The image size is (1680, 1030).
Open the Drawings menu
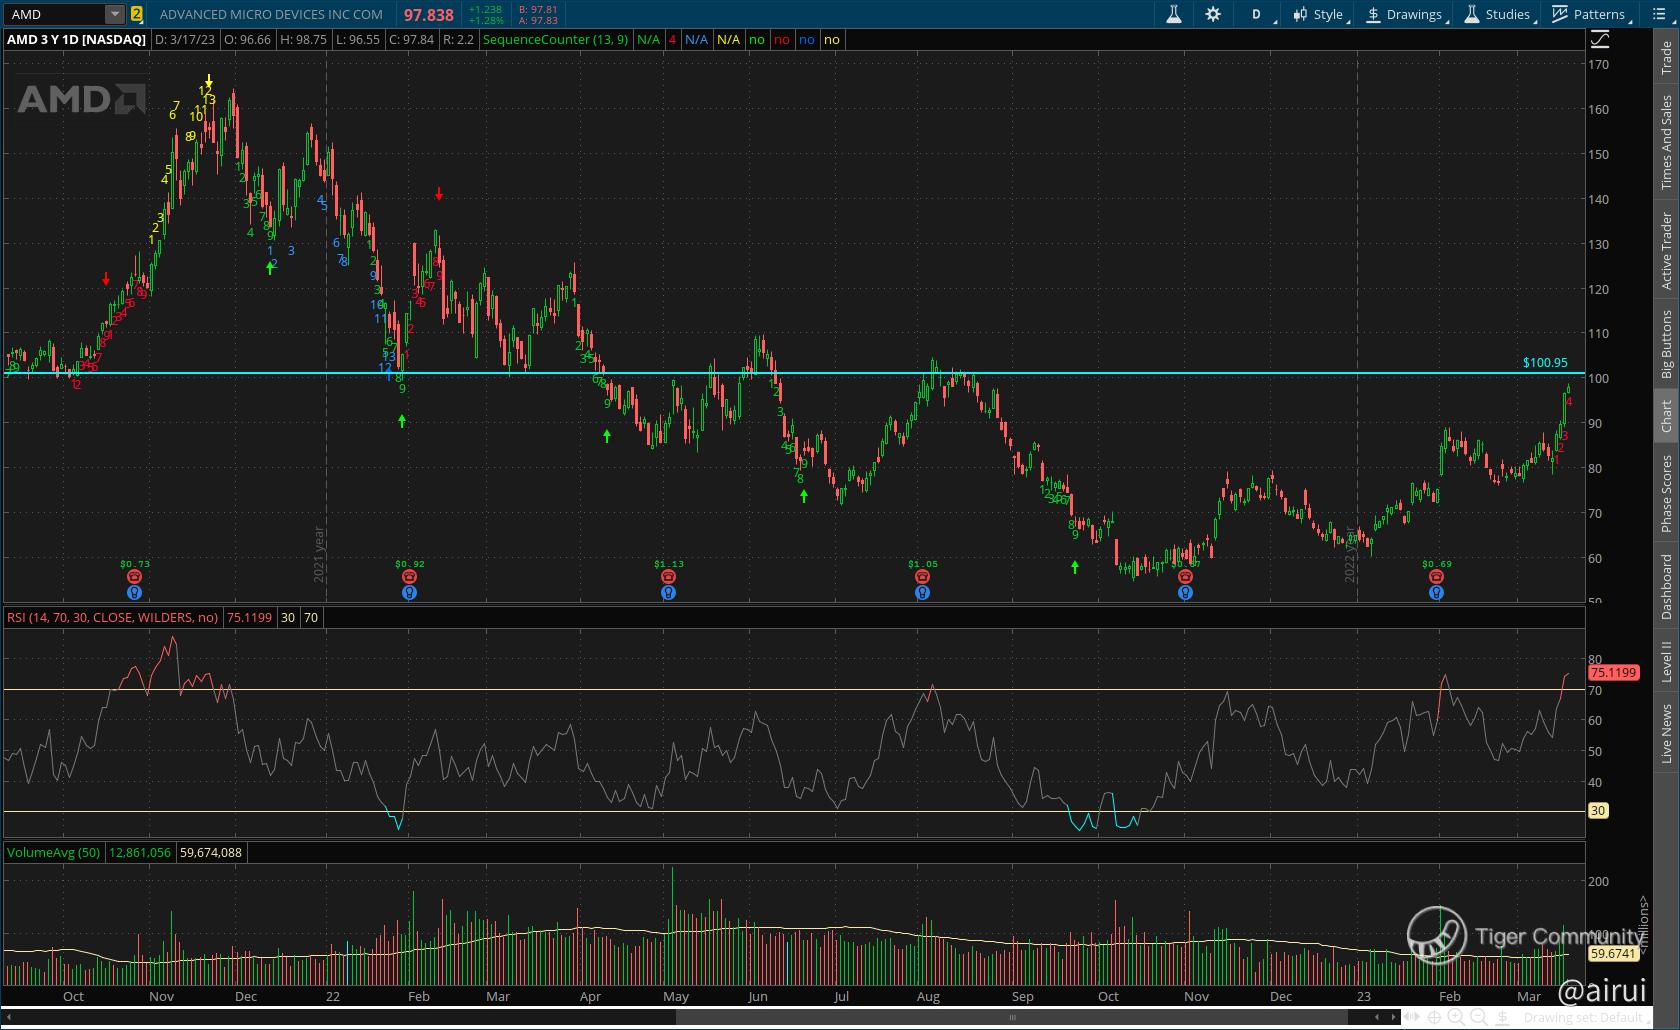(1405, 14)
